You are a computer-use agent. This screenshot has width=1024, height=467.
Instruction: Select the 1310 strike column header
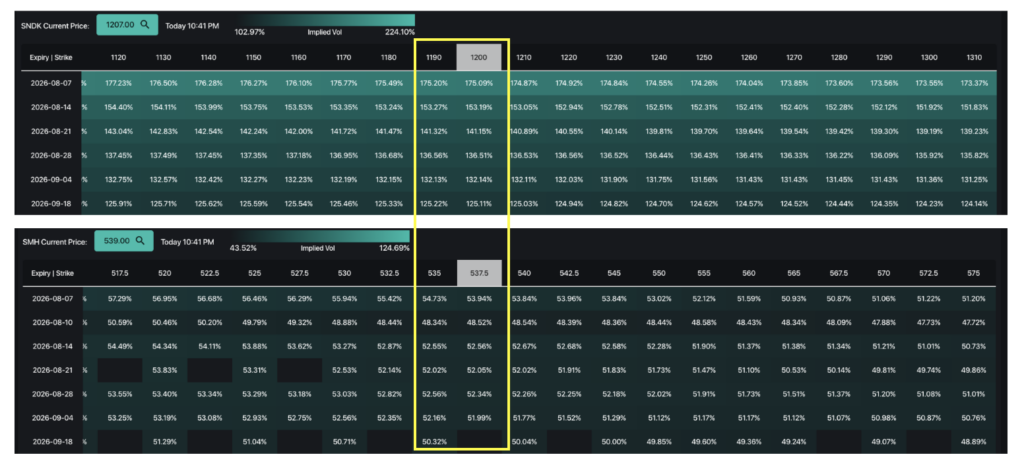click(x=974, y=57)
